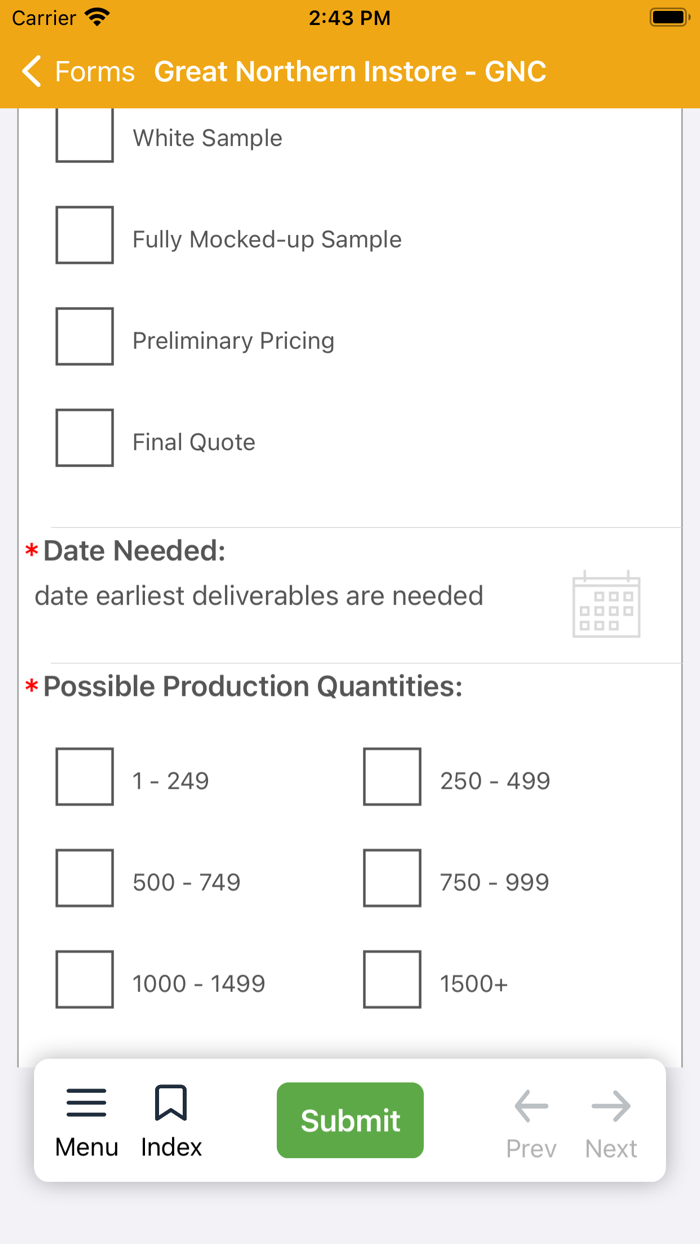Tick the Fully Mocked-up Sample checkbox
700x1244 pixels.
84,235
